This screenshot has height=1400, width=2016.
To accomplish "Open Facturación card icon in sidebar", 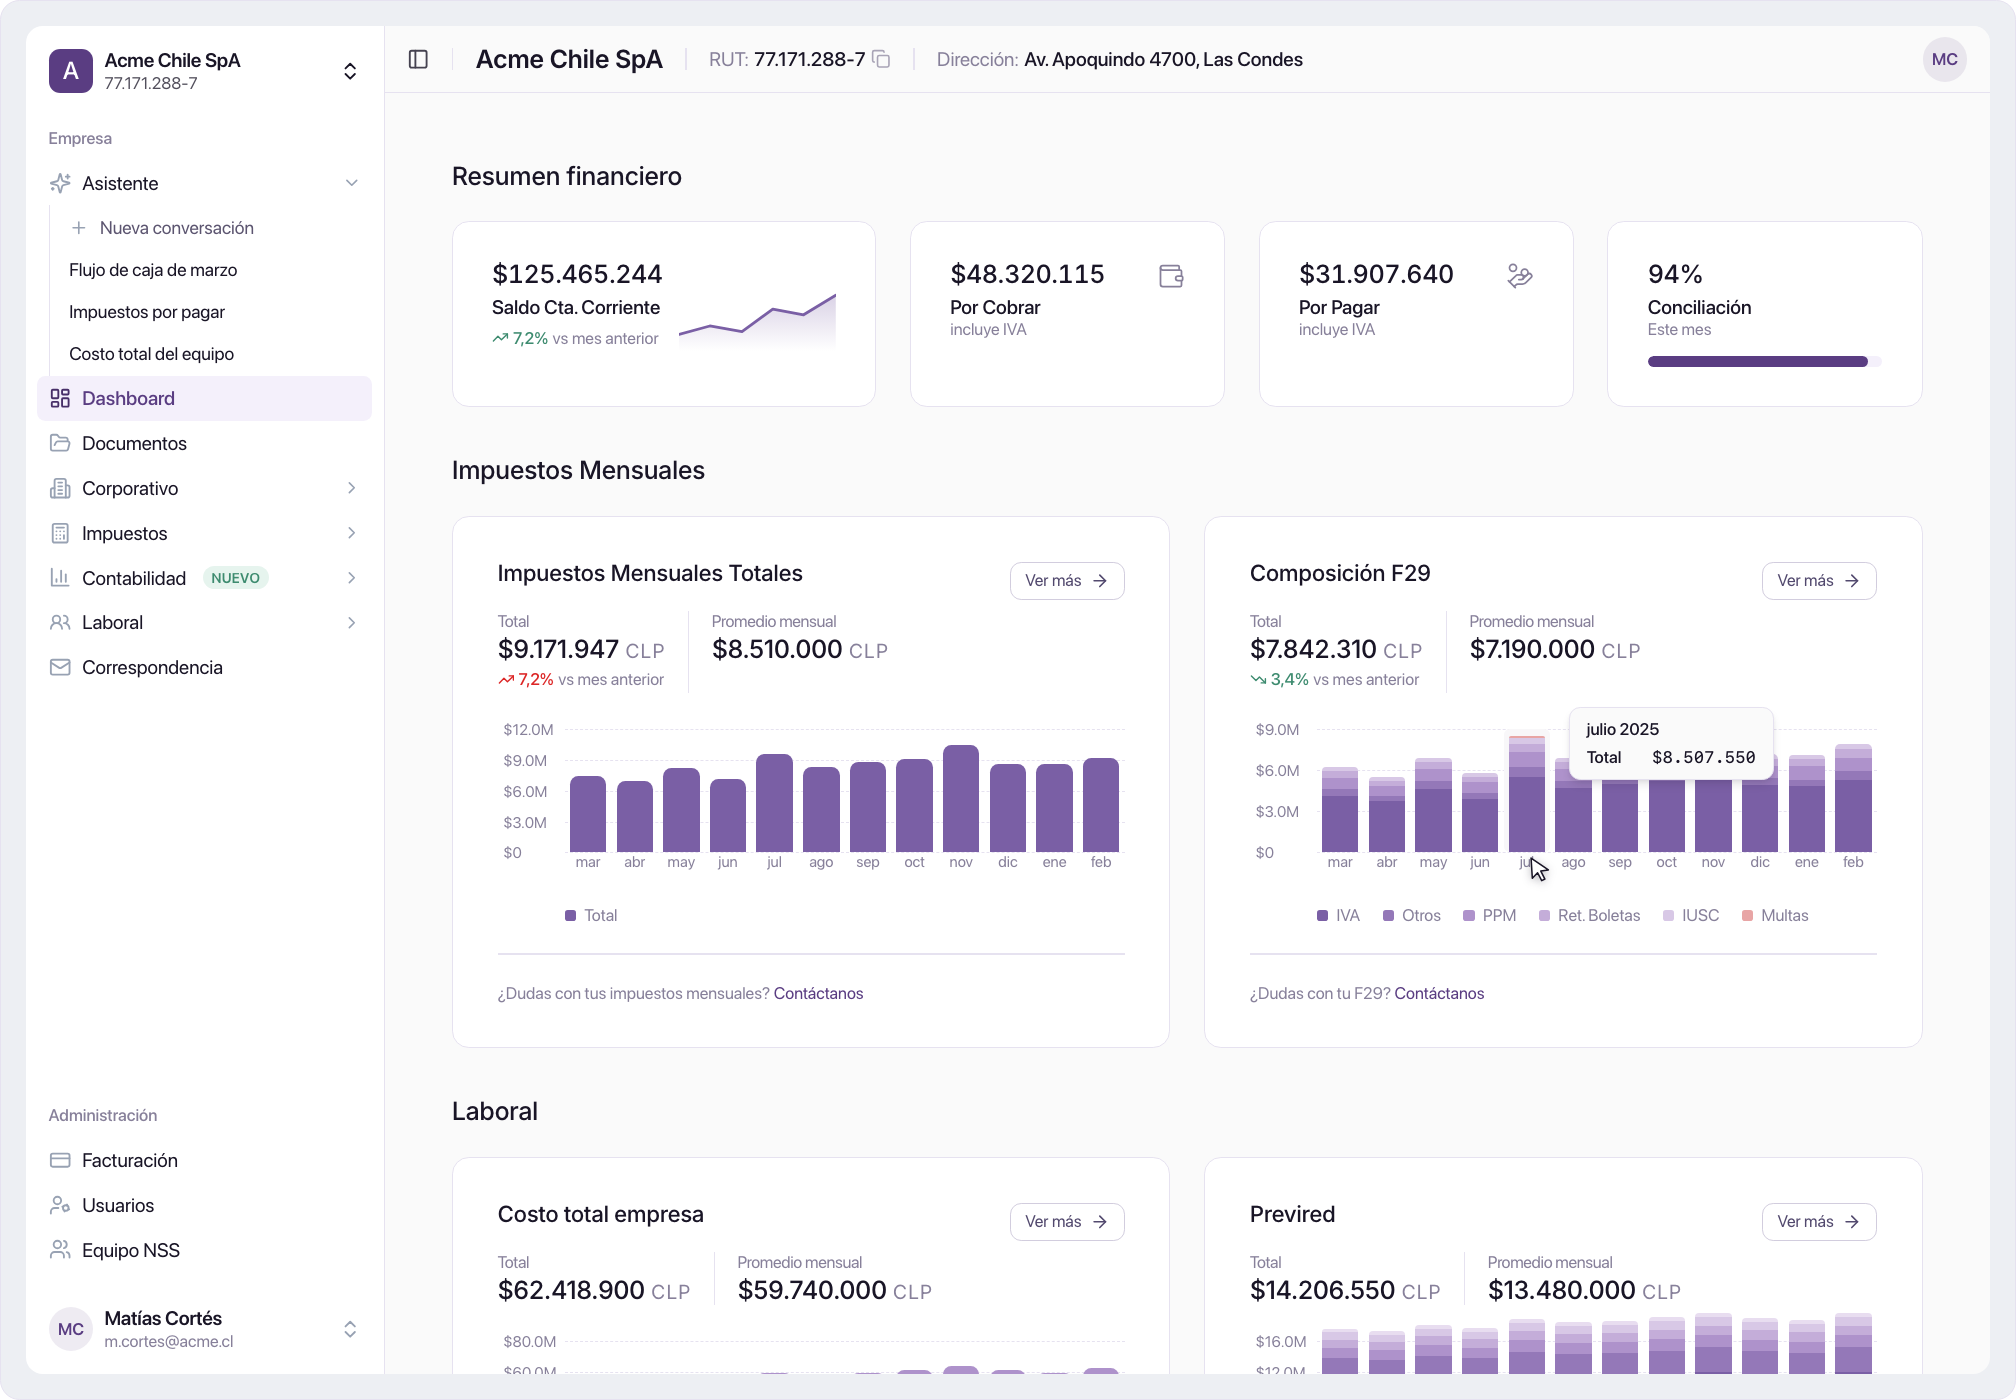I will (x=60, y=1160).
